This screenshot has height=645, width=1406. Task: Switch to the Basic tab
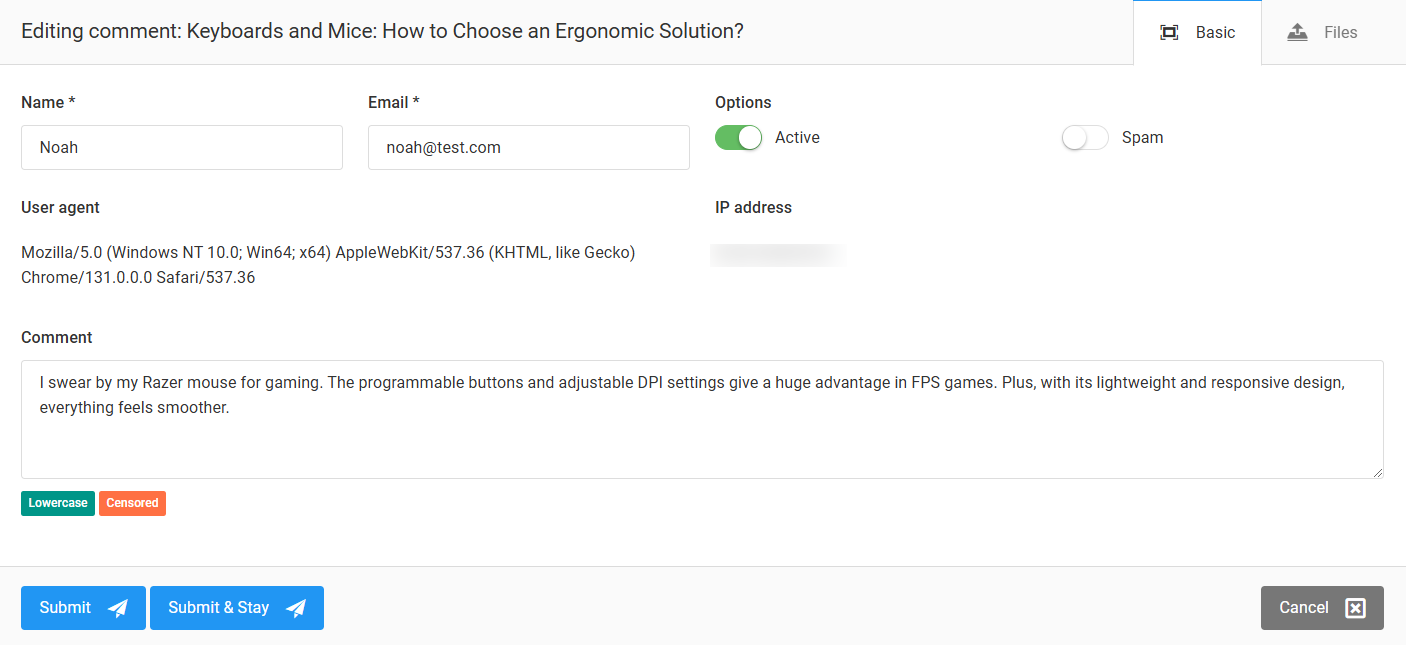pos(1197,32)
